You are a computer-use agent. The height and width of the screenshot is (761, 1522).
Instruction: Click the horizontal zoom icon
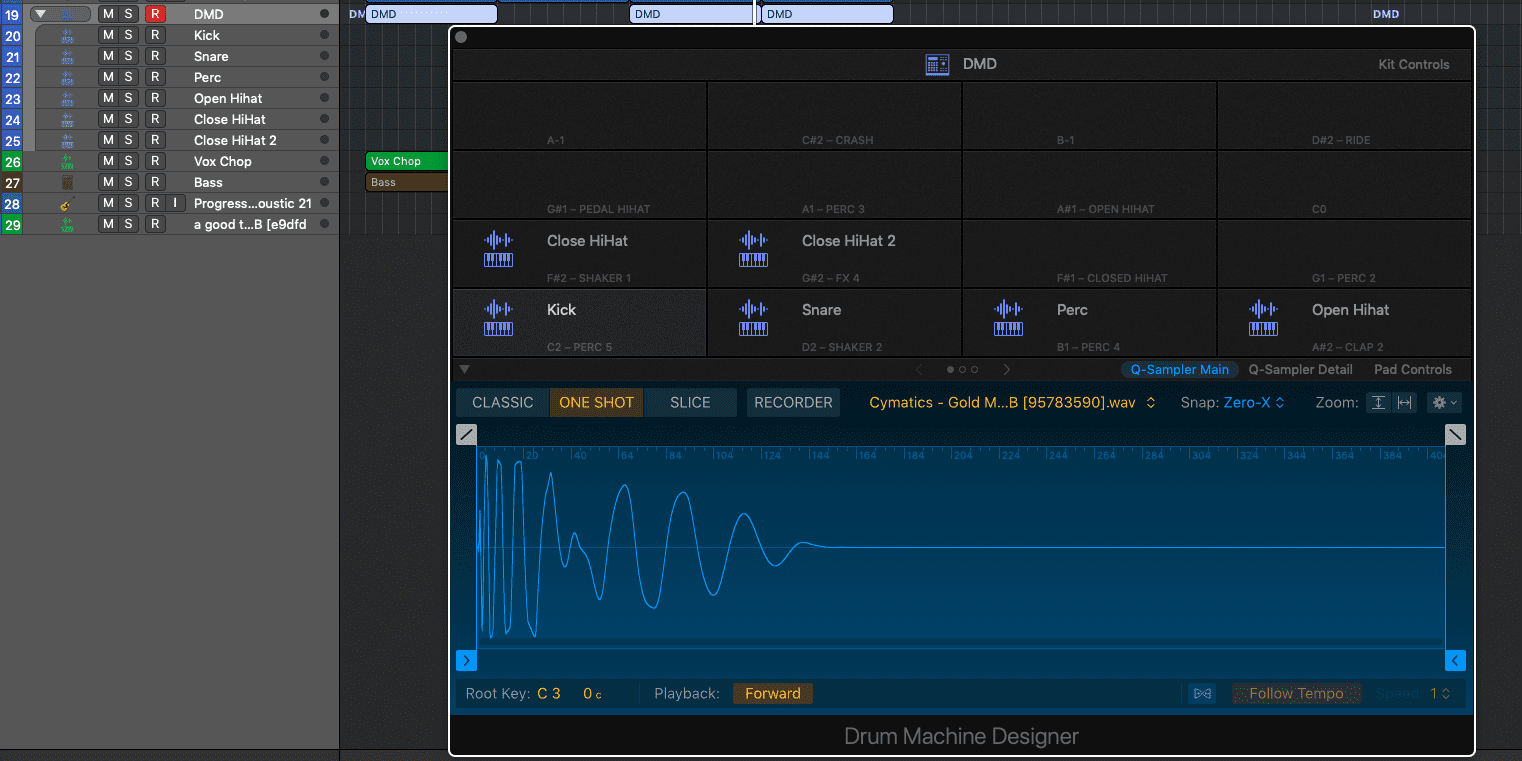click(1404, 403)
